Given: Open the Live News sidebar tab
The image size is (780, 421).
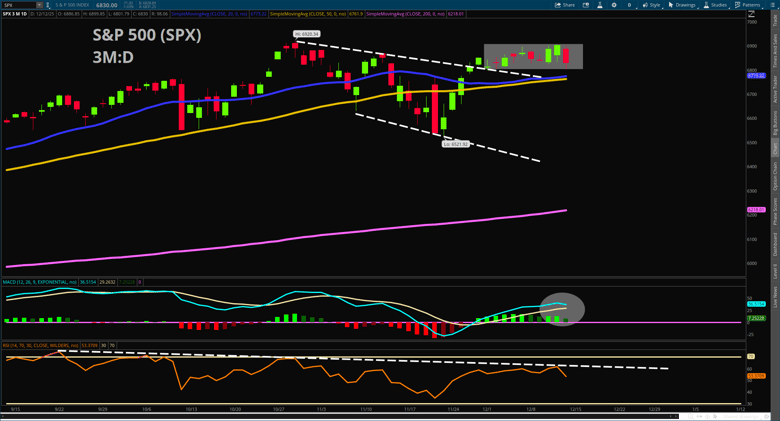Looking at the screenshot, I should click(775, 297).
